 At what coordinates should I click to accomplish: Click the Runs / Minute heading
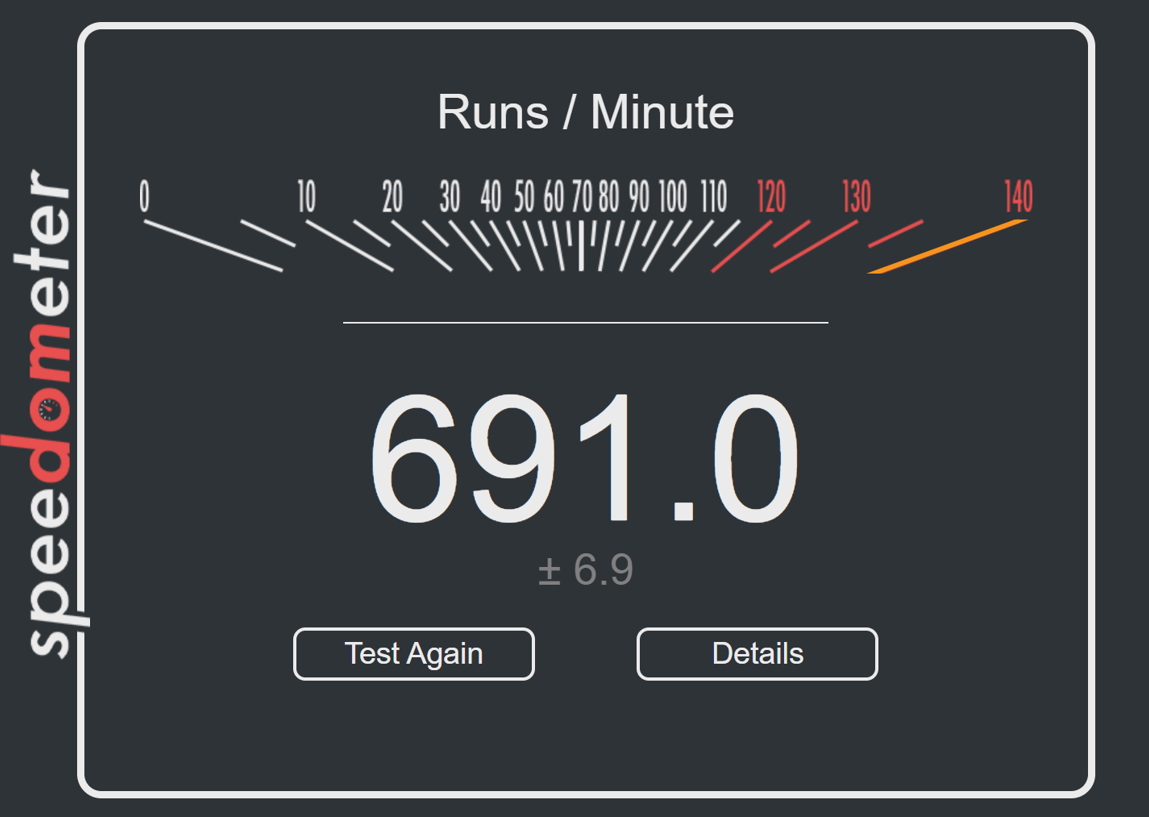click(x=585, y=112)
